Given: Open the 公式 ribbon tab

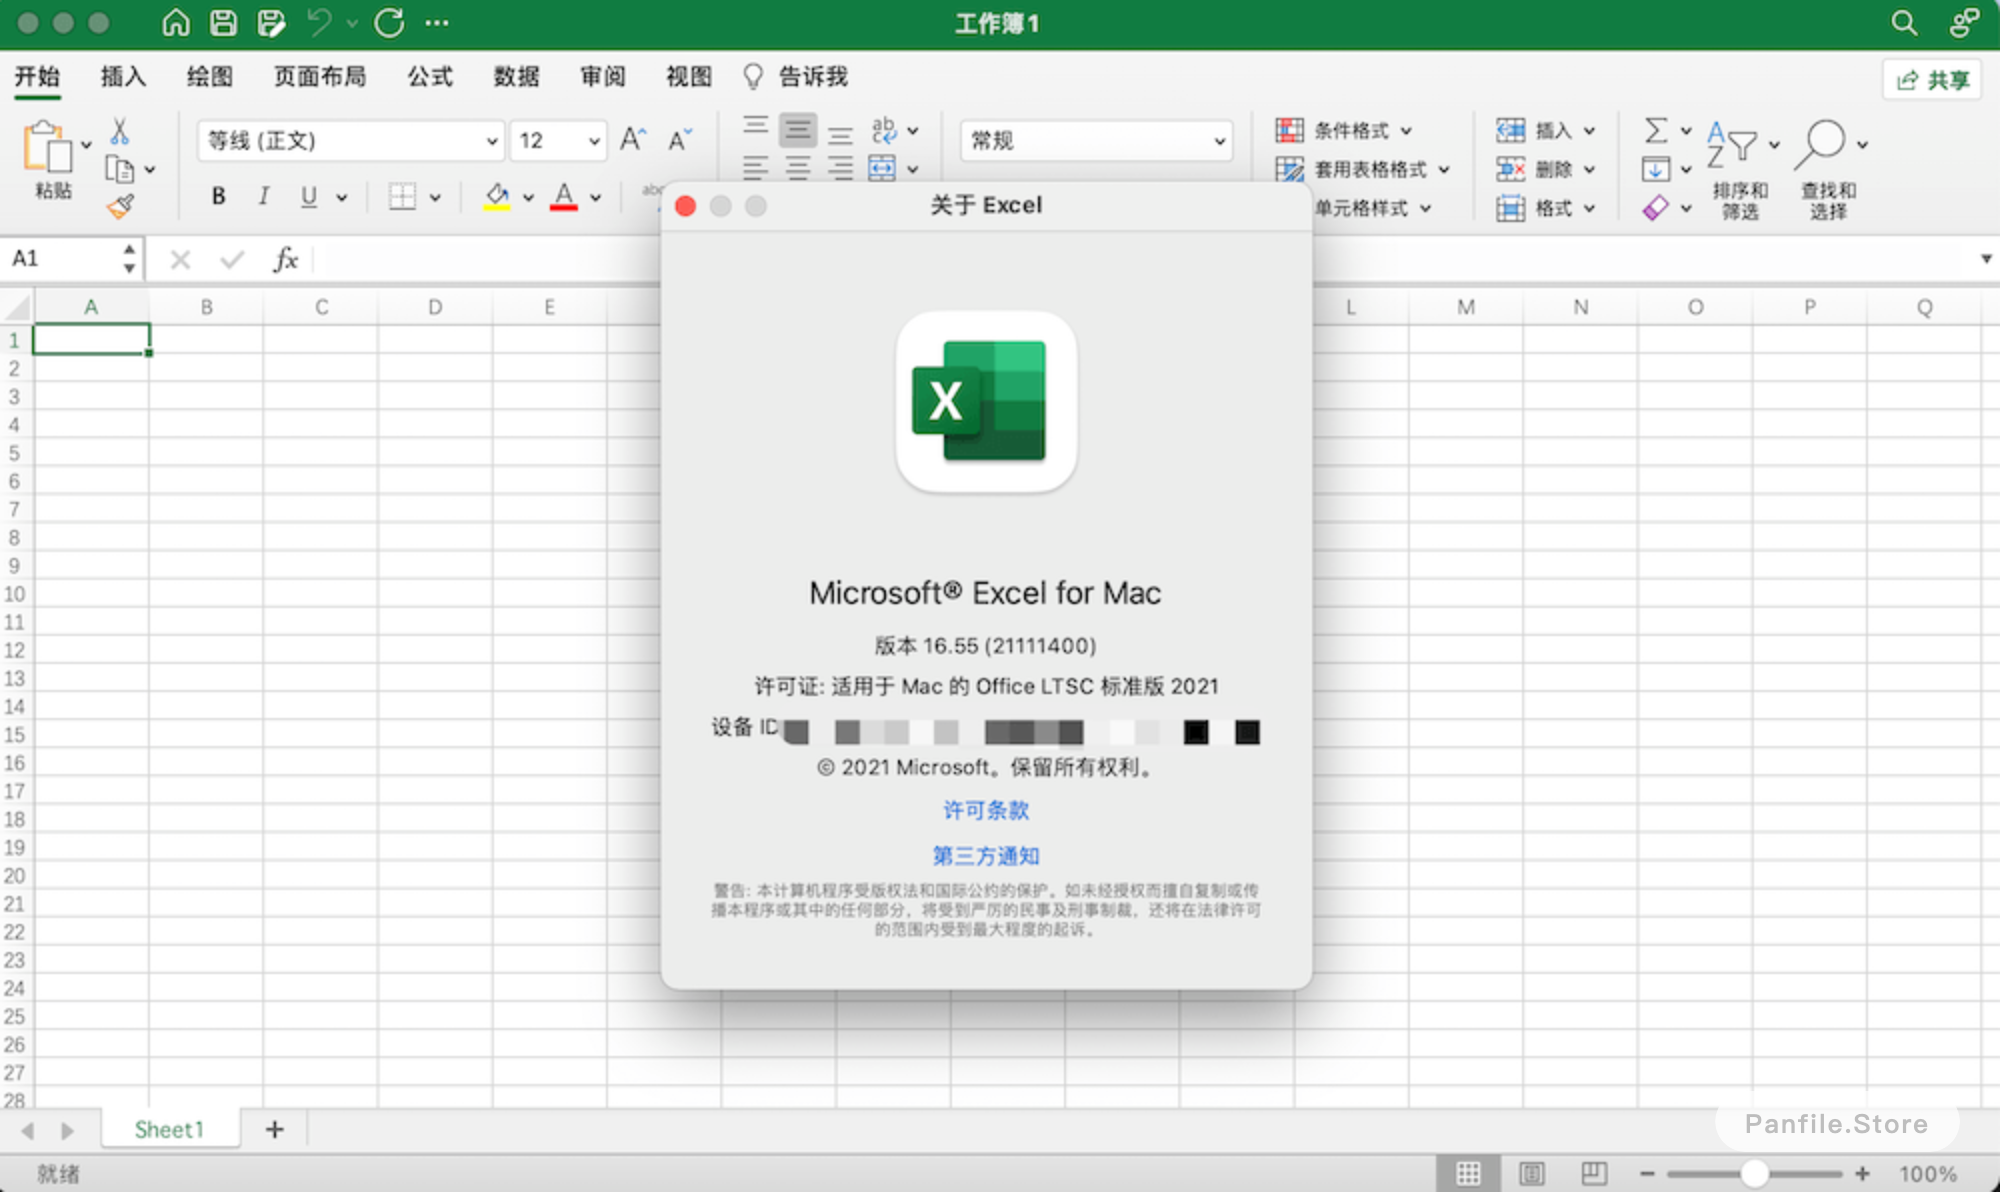Looking at the screenshot, I should point(430,77).
